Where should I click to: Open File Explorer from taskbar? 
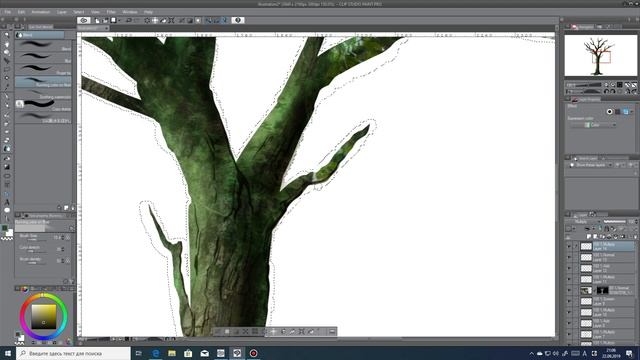(172, 353)
